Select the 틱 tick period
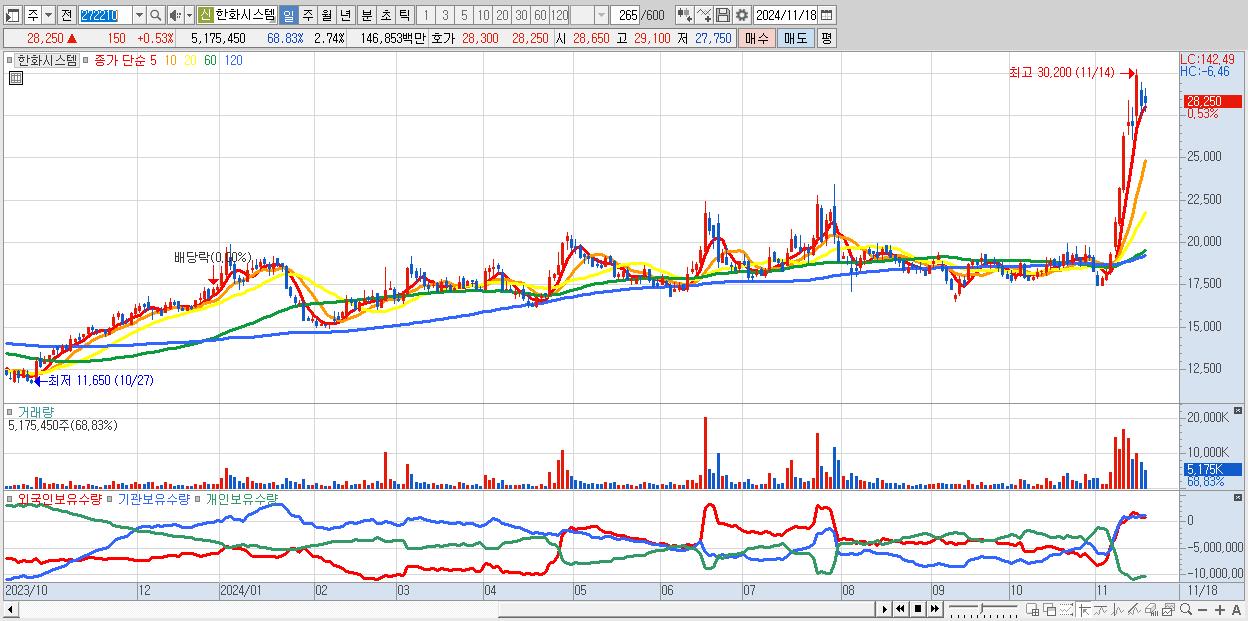The width and height of the screenshot is (1248, 621). (x=403, y=15)
